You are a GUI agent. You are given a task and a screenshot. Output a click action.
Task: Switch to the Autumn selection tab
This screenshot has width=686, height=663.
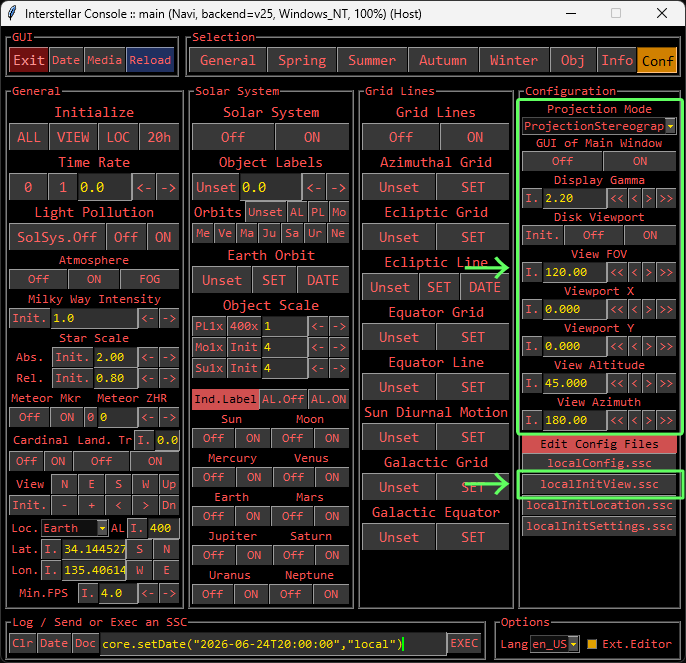pyautogui.click(x=443, y=60)
